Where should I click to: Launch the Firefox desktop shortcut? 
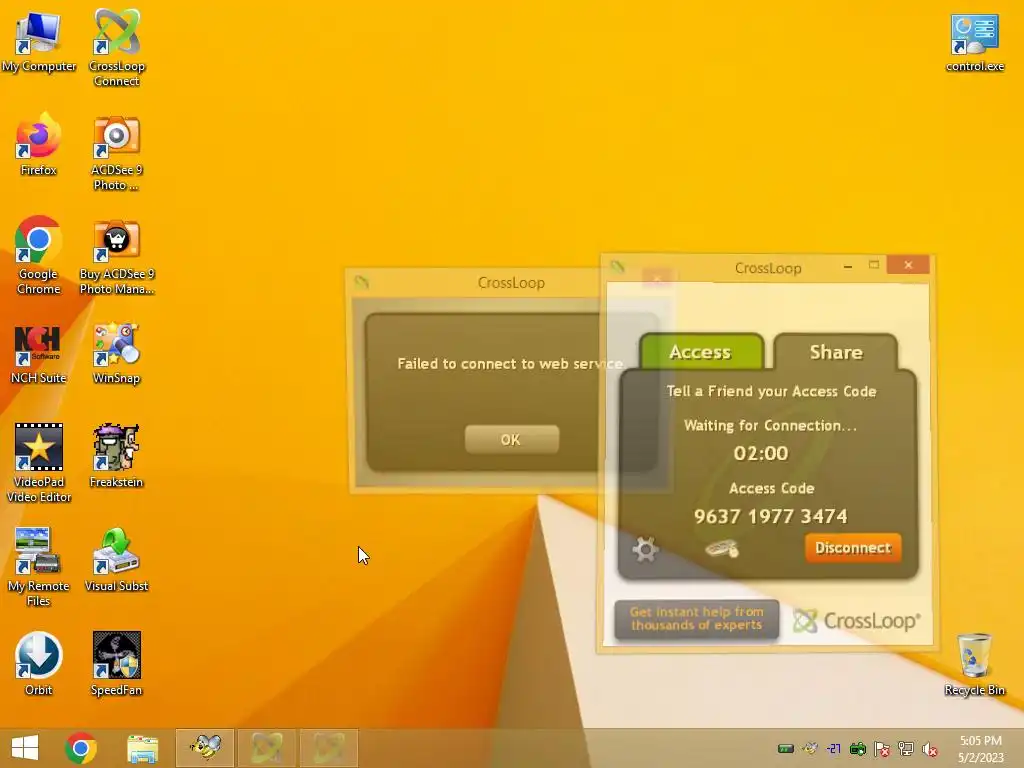[x=39, y=145]
